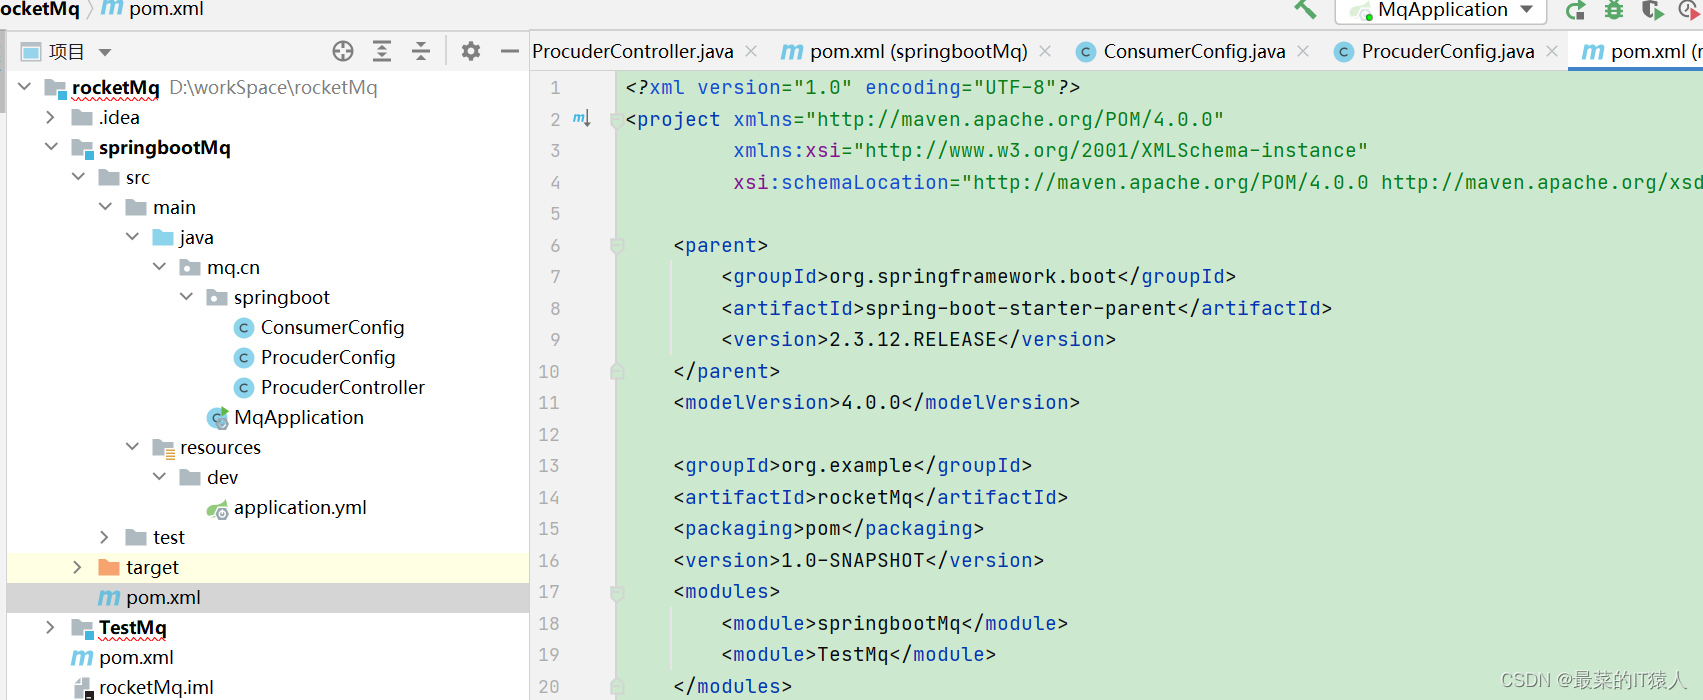The width and height of the screenshot is (1703, 700).
Task: Build the project with the hammer icon
Action: (1305, 9)
